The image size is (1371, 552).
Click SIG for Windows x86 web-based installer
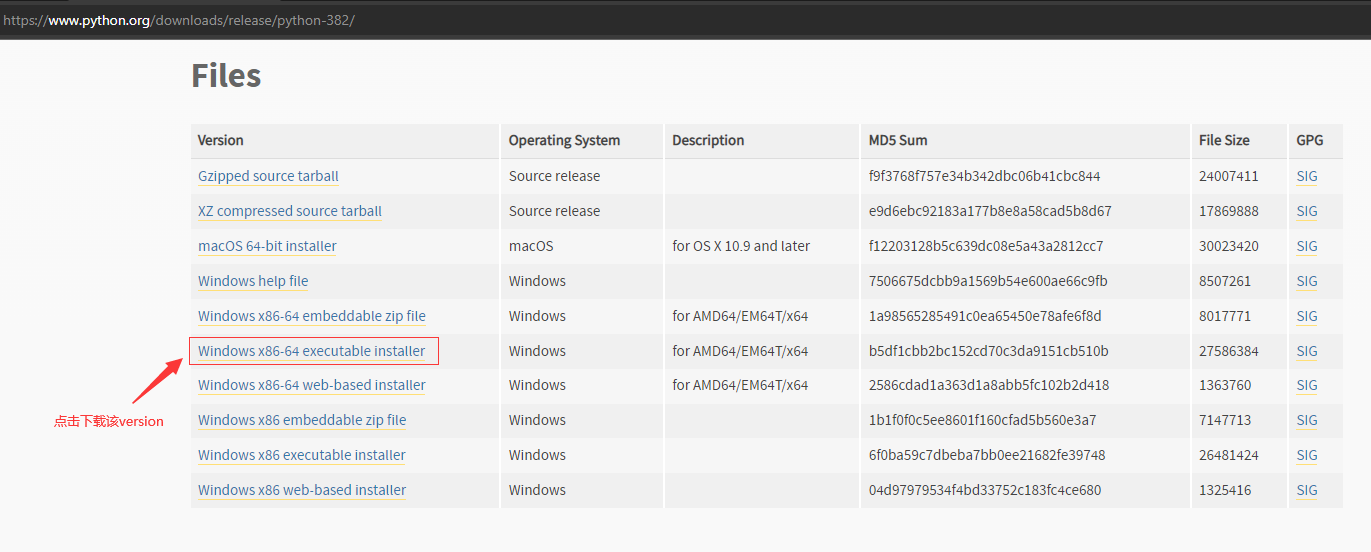pos(1307,490)
